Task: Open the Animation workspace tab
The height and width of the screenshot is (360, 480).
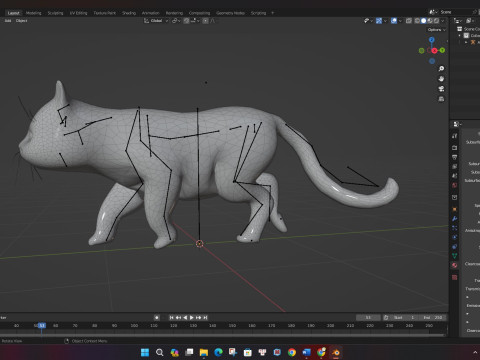Action: pyautogui.click(x=151, y=13)
